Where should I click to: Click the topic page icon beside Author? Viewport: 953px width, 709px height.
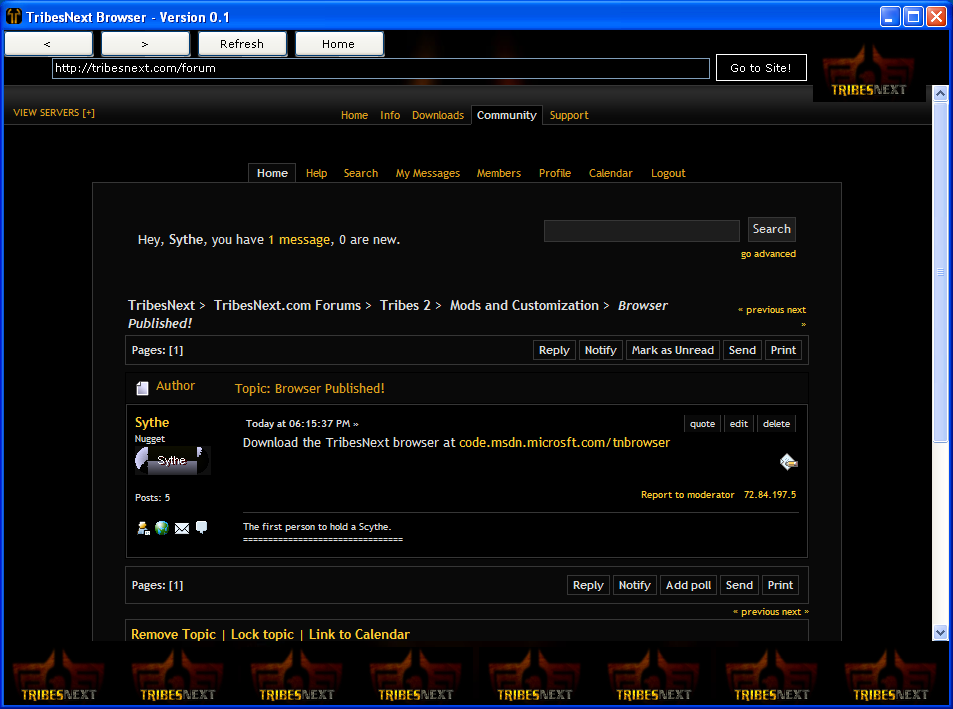[x=142, y=388]
